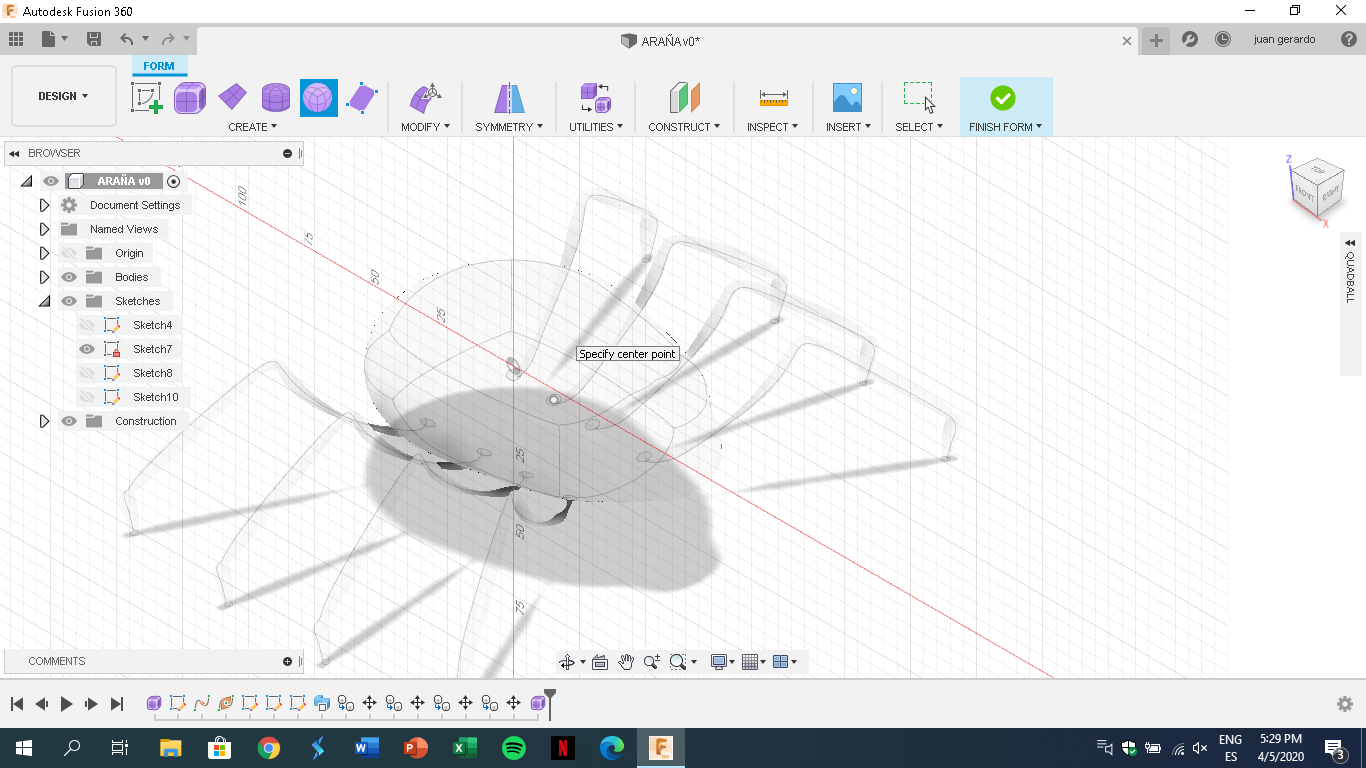Open the DESIGN workspace switcher
The width and height of the screenshot is (1366, 768).
(62, 96)
